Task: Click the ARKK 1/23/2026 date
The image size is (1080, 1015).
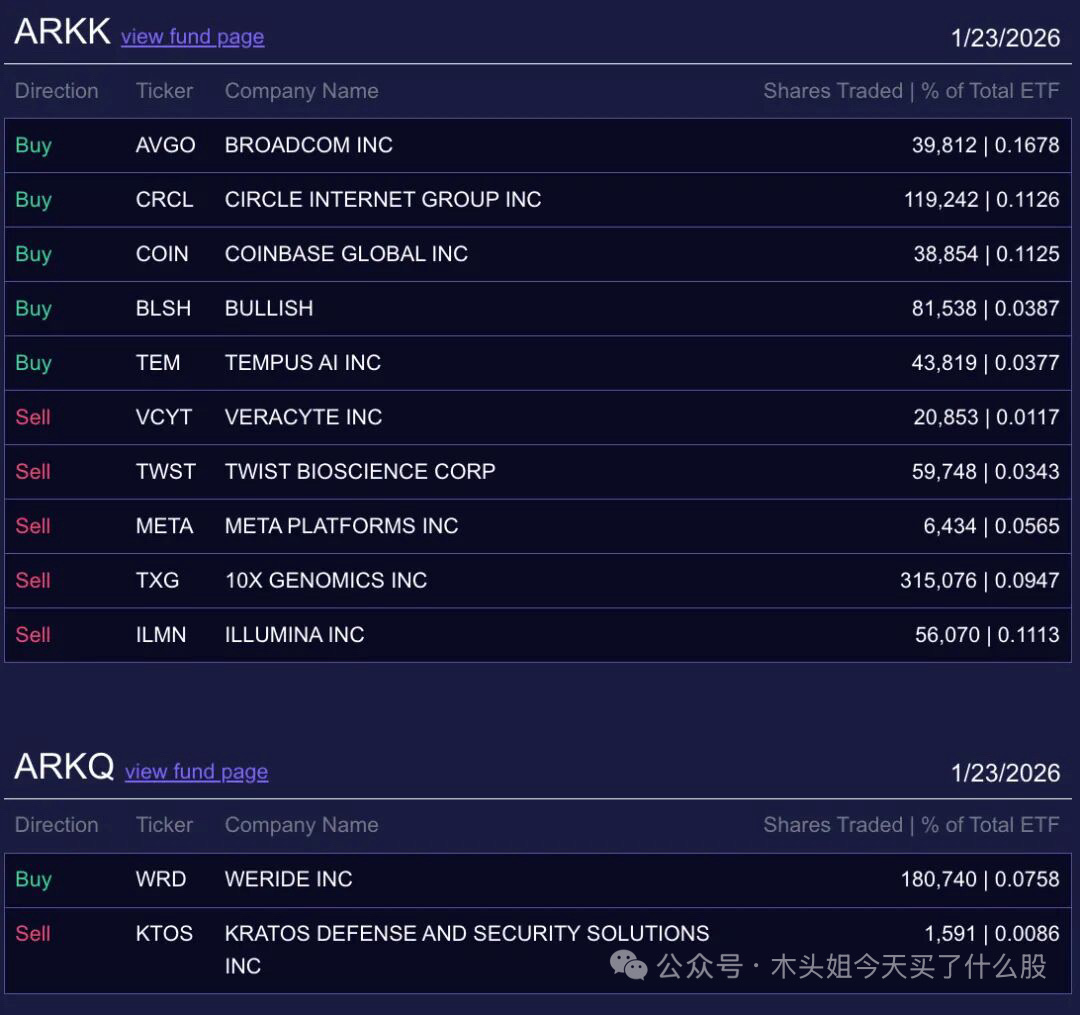Action: pos(1006,38)
